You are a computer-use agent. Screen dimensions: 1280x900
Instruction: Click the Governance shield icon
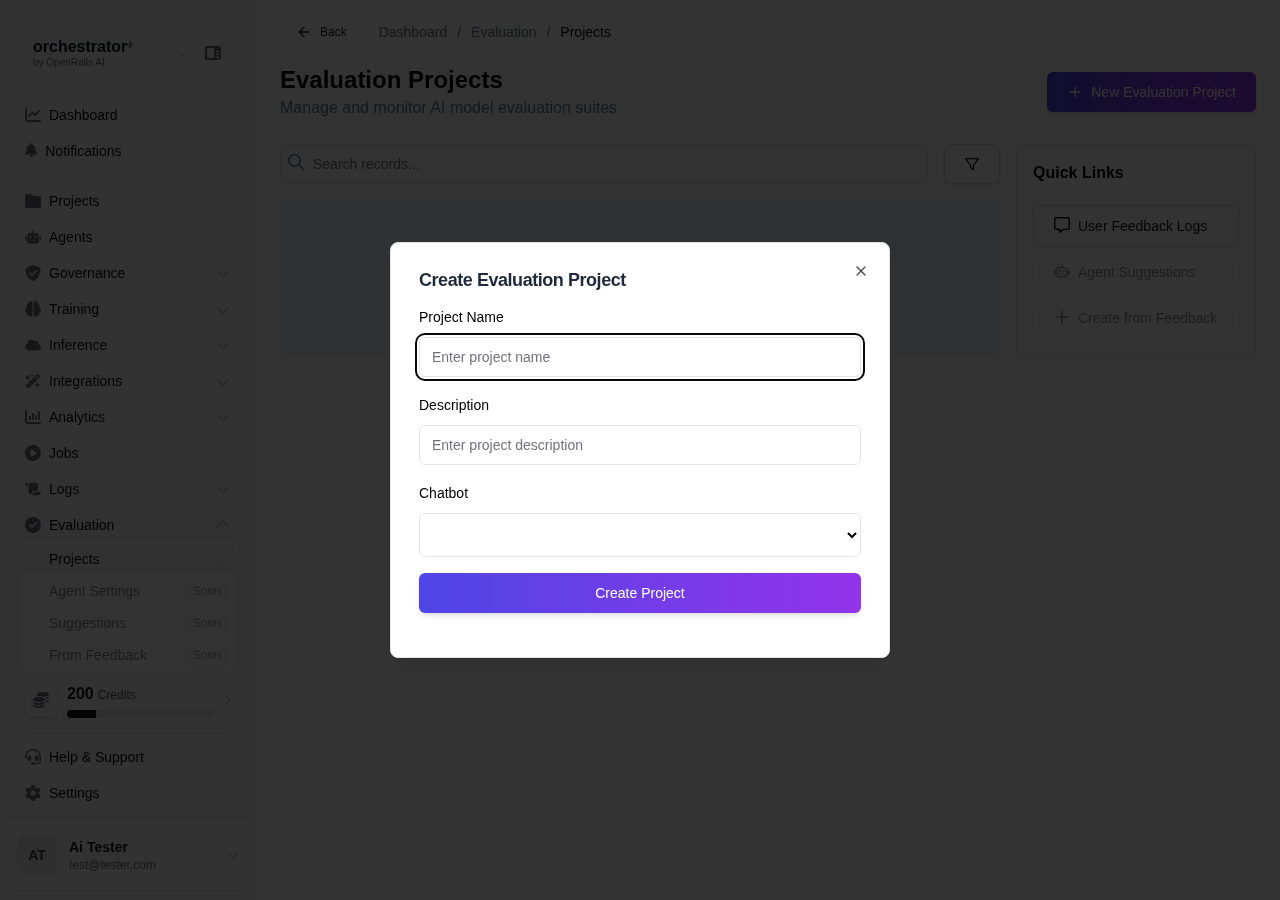click(x=33, y=272)
